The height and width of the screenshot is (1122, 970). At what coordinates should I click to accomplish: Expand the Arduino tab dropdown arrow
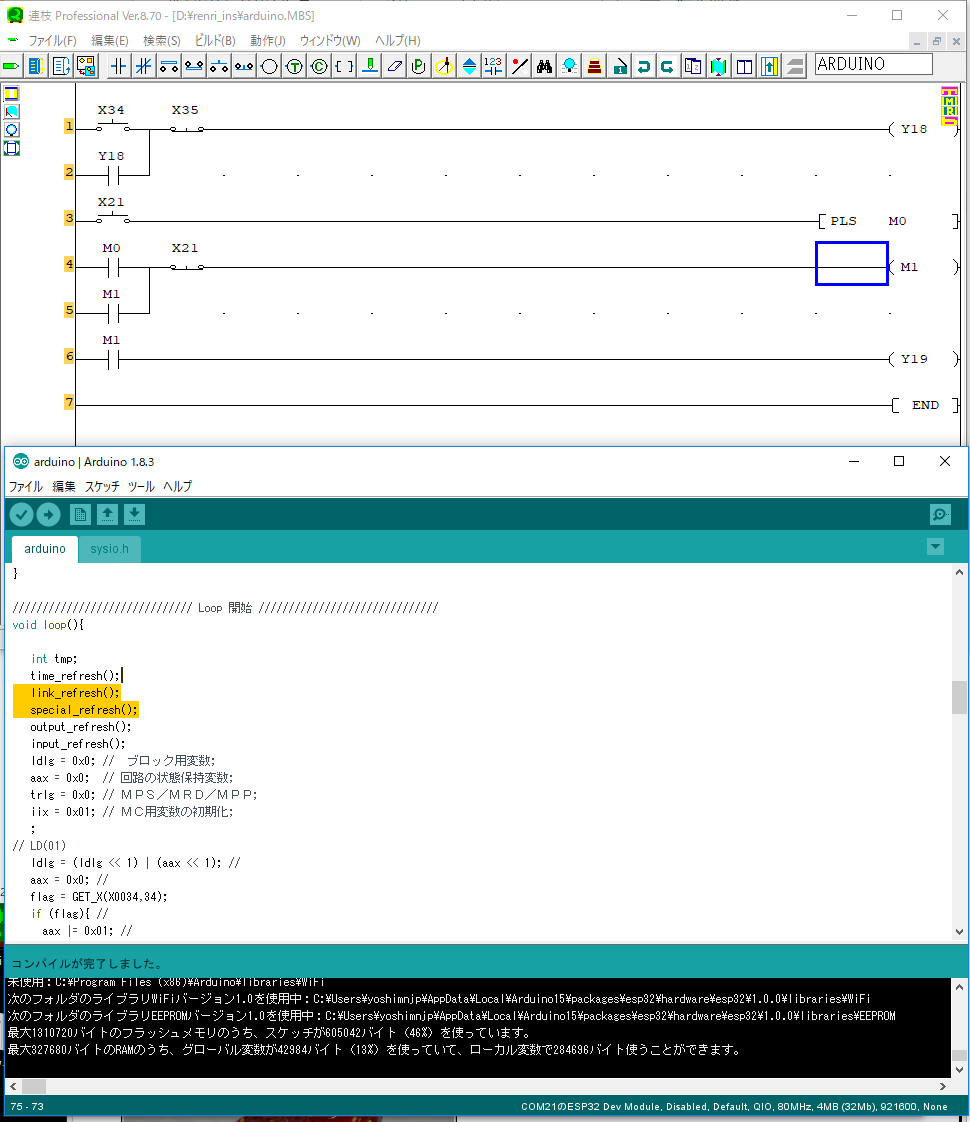(x=935, y=547)
